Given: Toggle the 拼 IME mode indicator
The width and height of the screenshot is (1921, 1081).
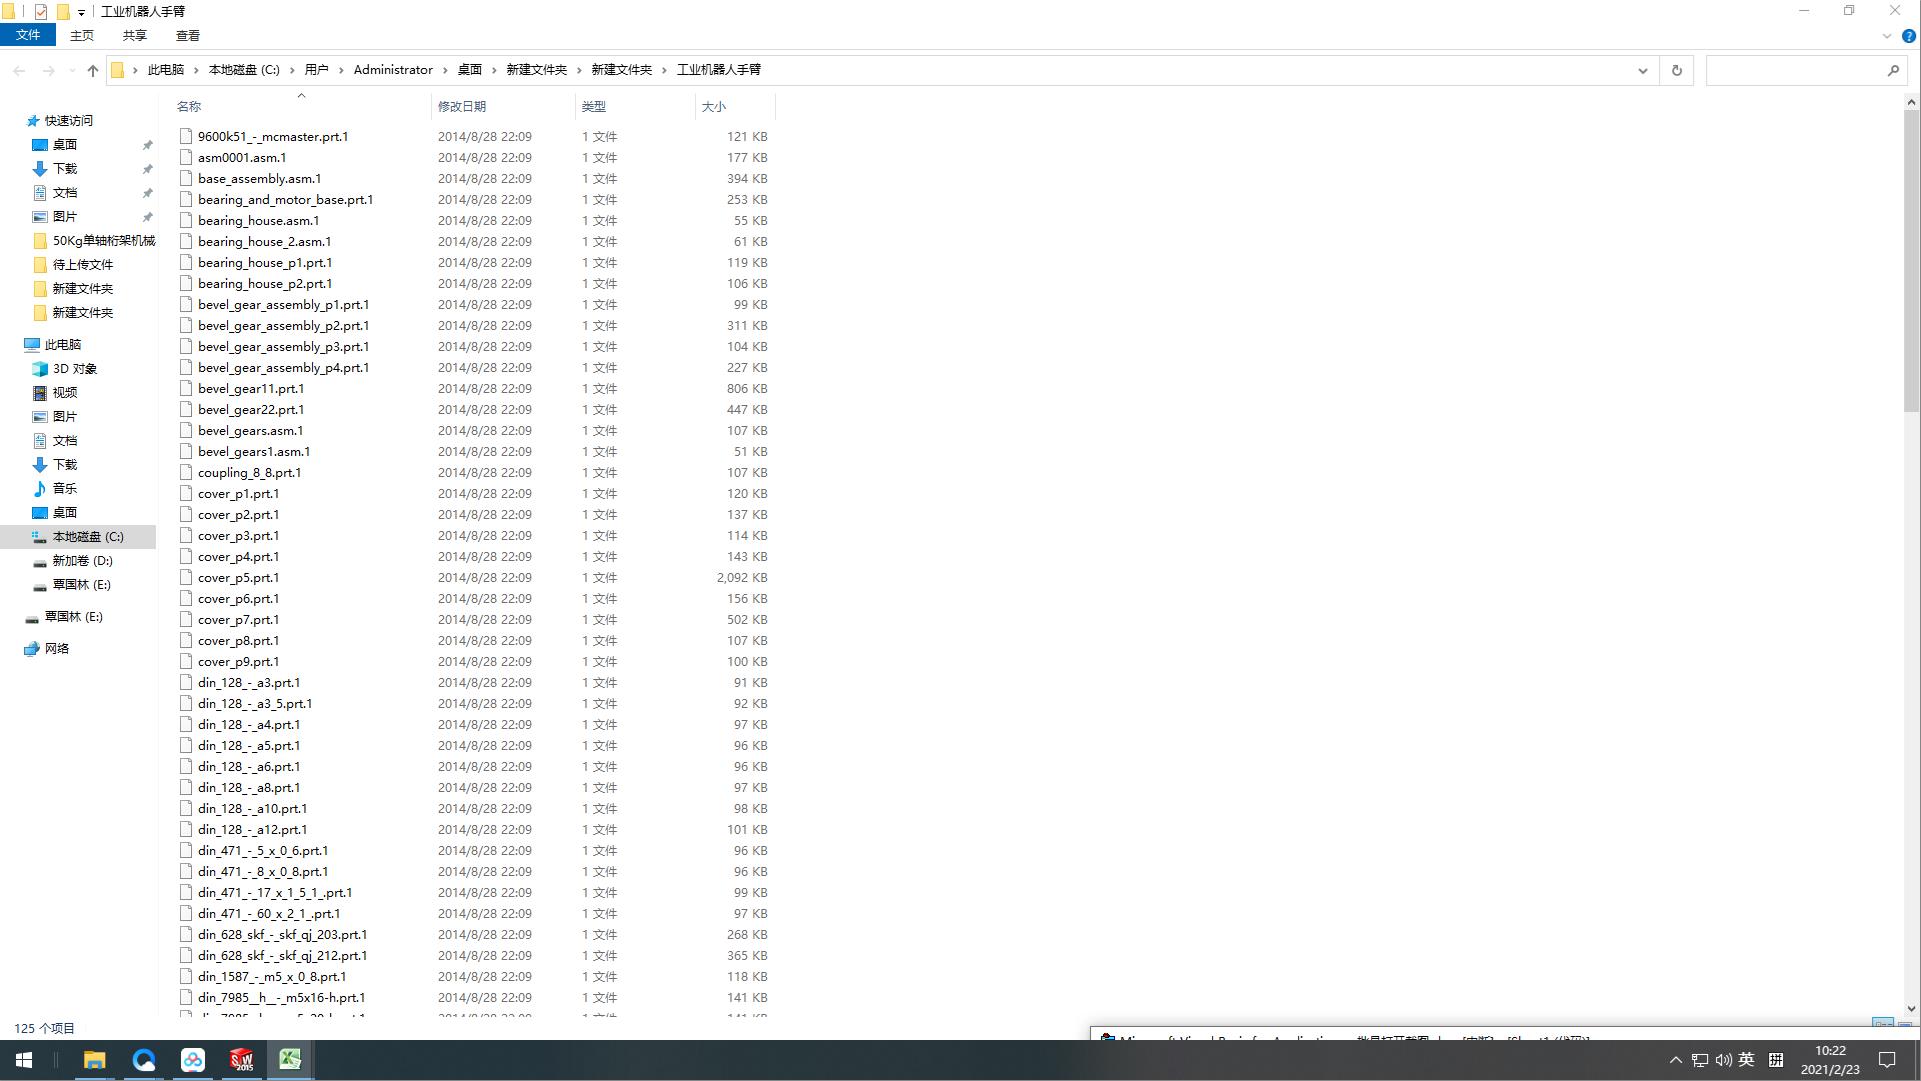Looking at the screenshot, I should click(1776, 1060).
